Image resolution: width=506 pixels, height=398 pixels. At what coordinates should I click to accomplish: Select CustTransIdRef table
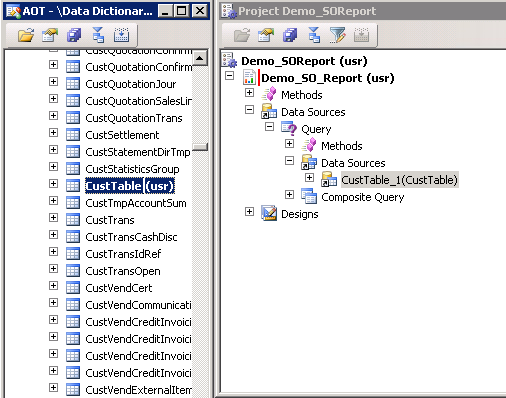(x=123, y=254)
